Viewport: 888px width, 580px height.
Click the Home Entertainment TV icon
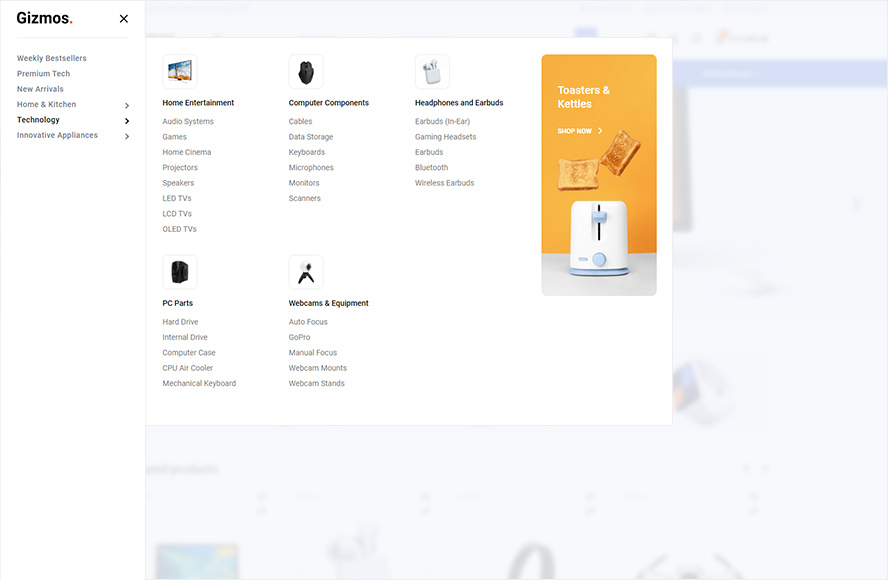tap(179, 72)
